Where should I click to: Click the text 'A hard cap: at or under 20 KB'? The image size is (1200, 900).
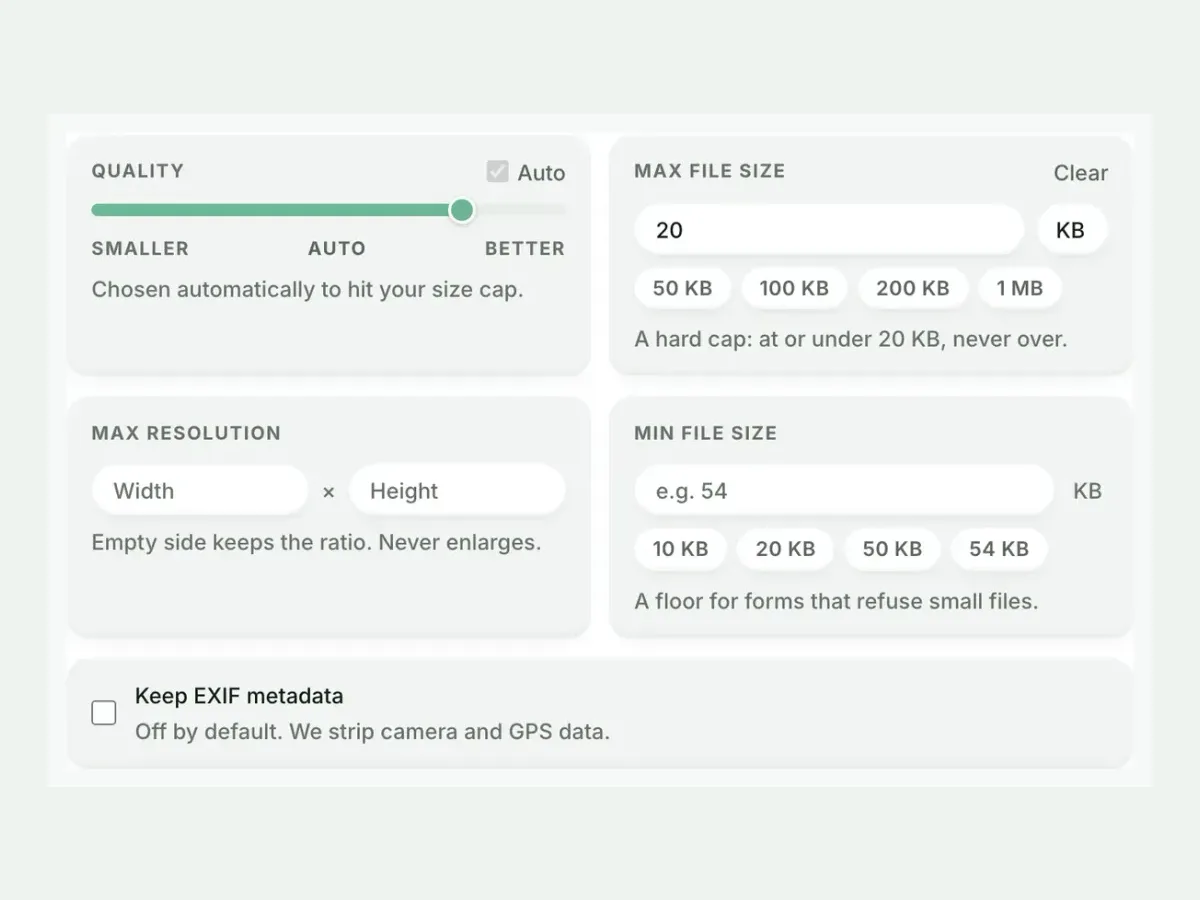click(x=789, y=339)
